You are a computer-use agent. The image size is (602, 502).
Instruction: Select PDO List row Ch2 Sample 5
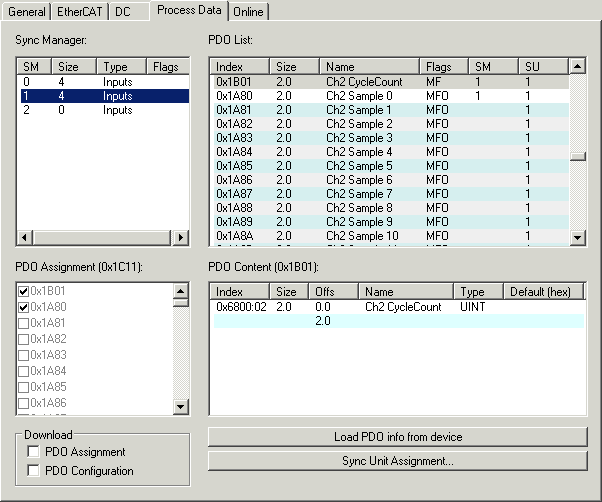pos(391,166)
